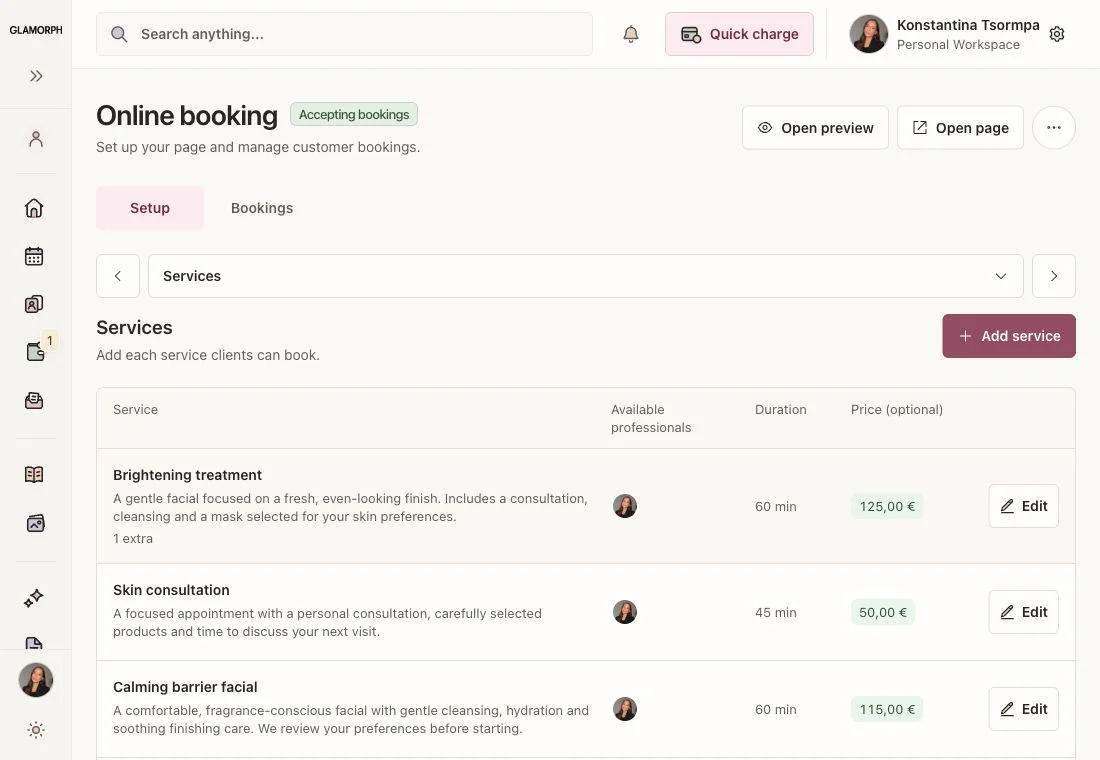Screen dimensions: 1100x760
Task: Click Open page button
Action: point(960,128)
